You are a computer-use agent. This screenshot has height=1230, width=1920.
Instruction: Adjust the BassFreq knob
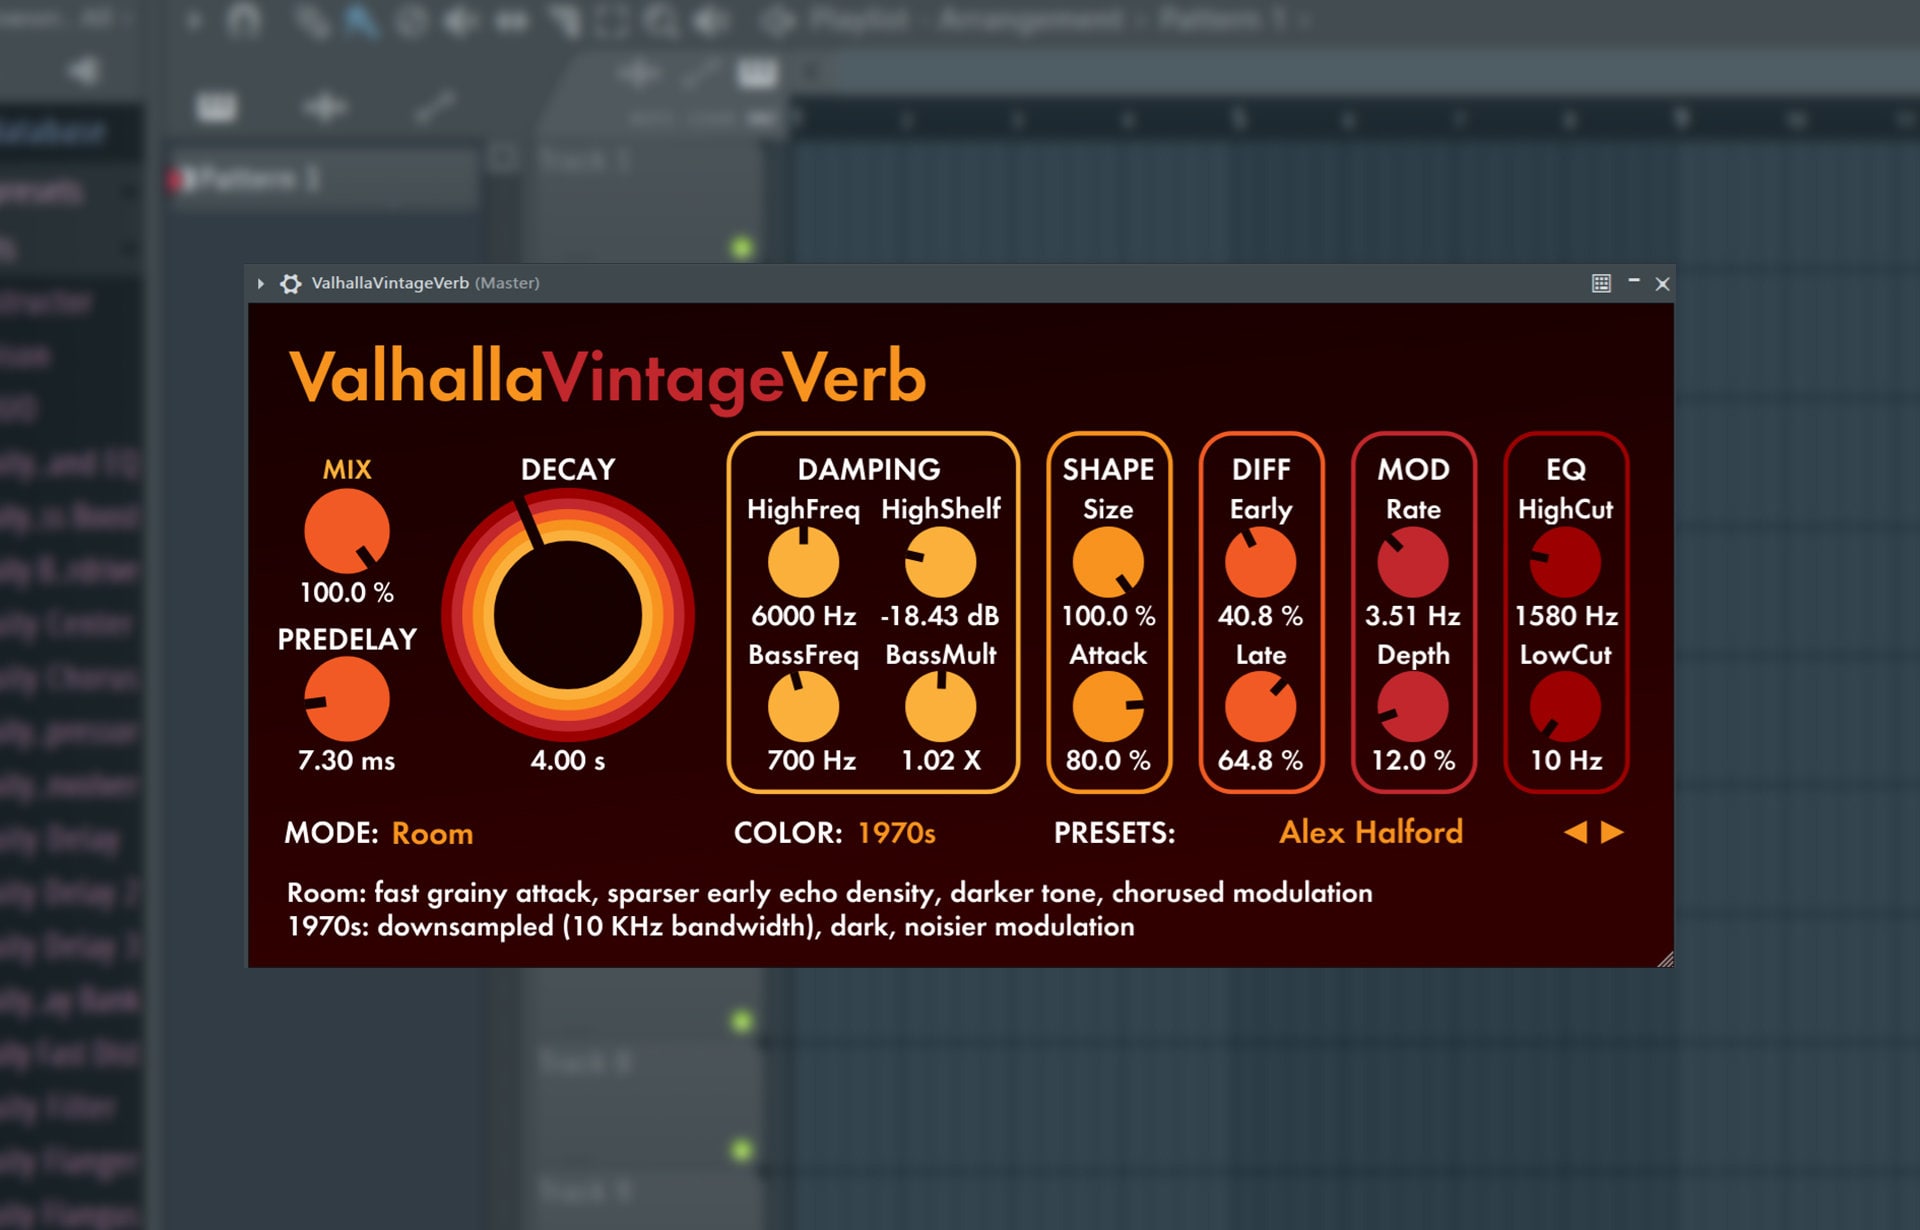pyautogui.click(x=803, y=707)
